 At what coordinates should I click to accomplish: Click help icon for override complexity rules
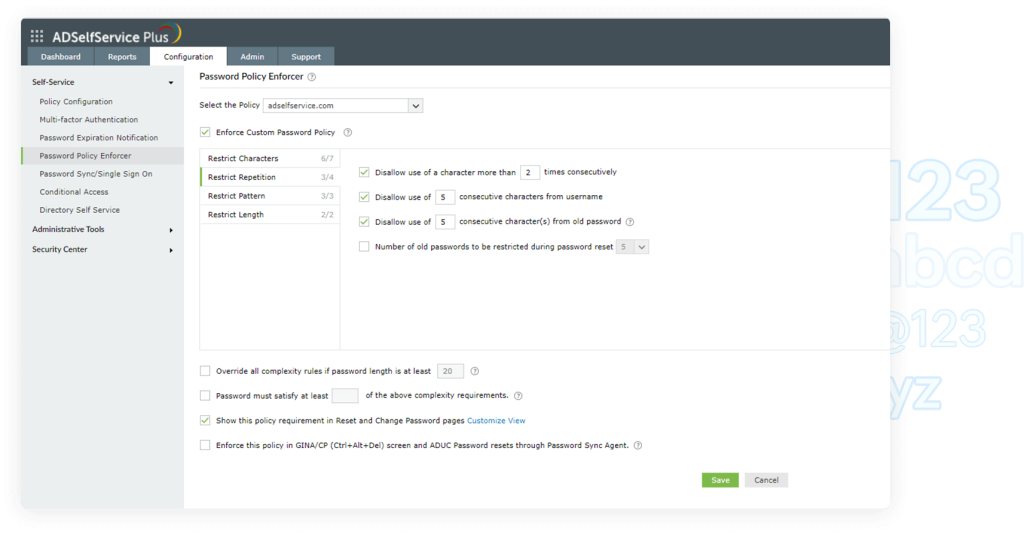tap(474, 371)
